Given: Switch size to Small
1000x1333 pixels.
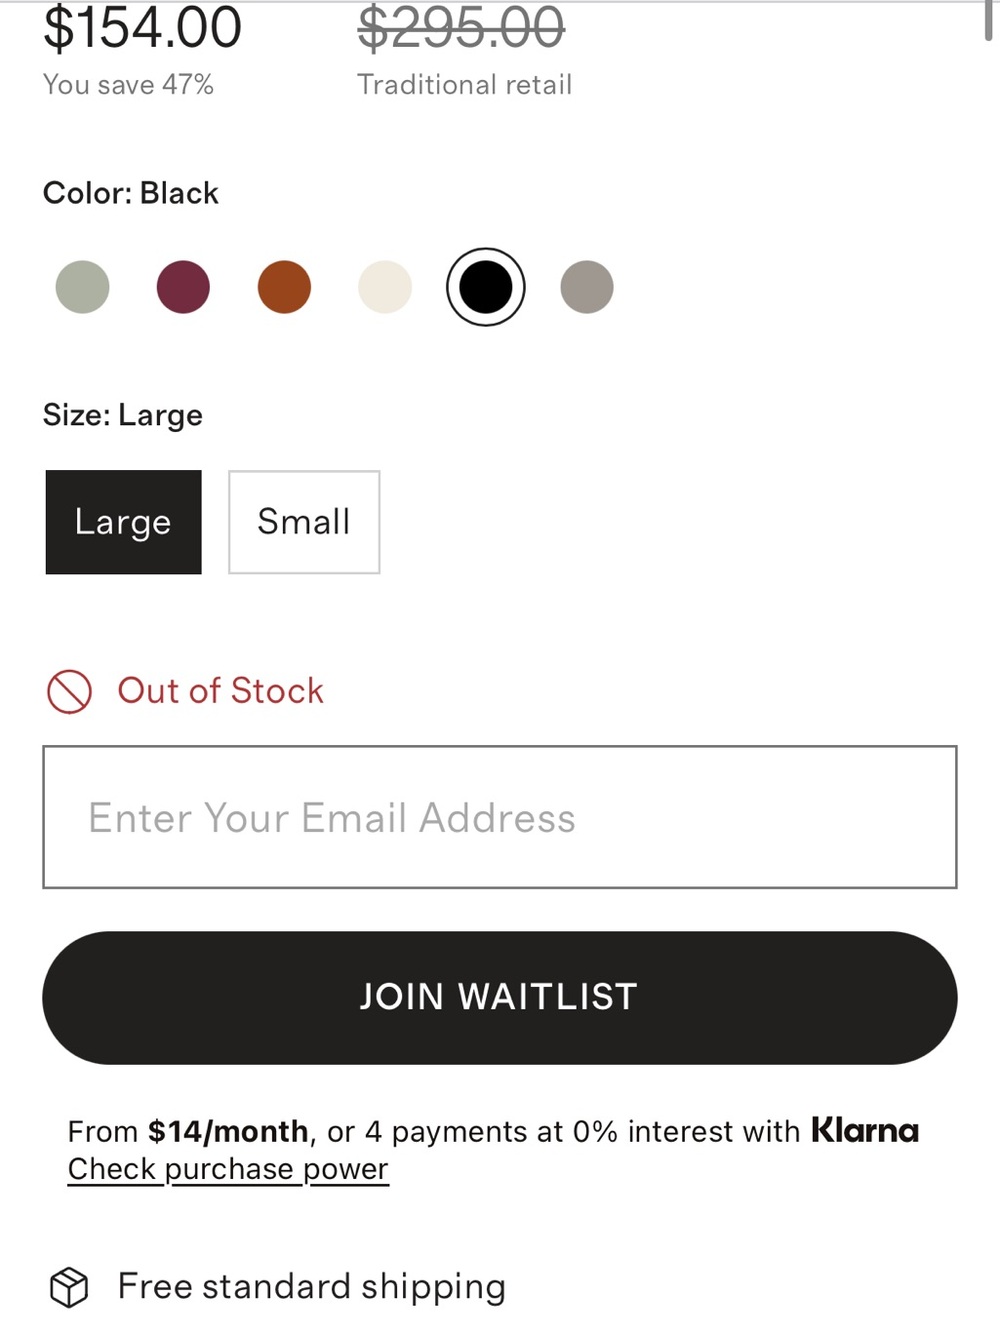Looking at the screenshot, I should [304, 522].
